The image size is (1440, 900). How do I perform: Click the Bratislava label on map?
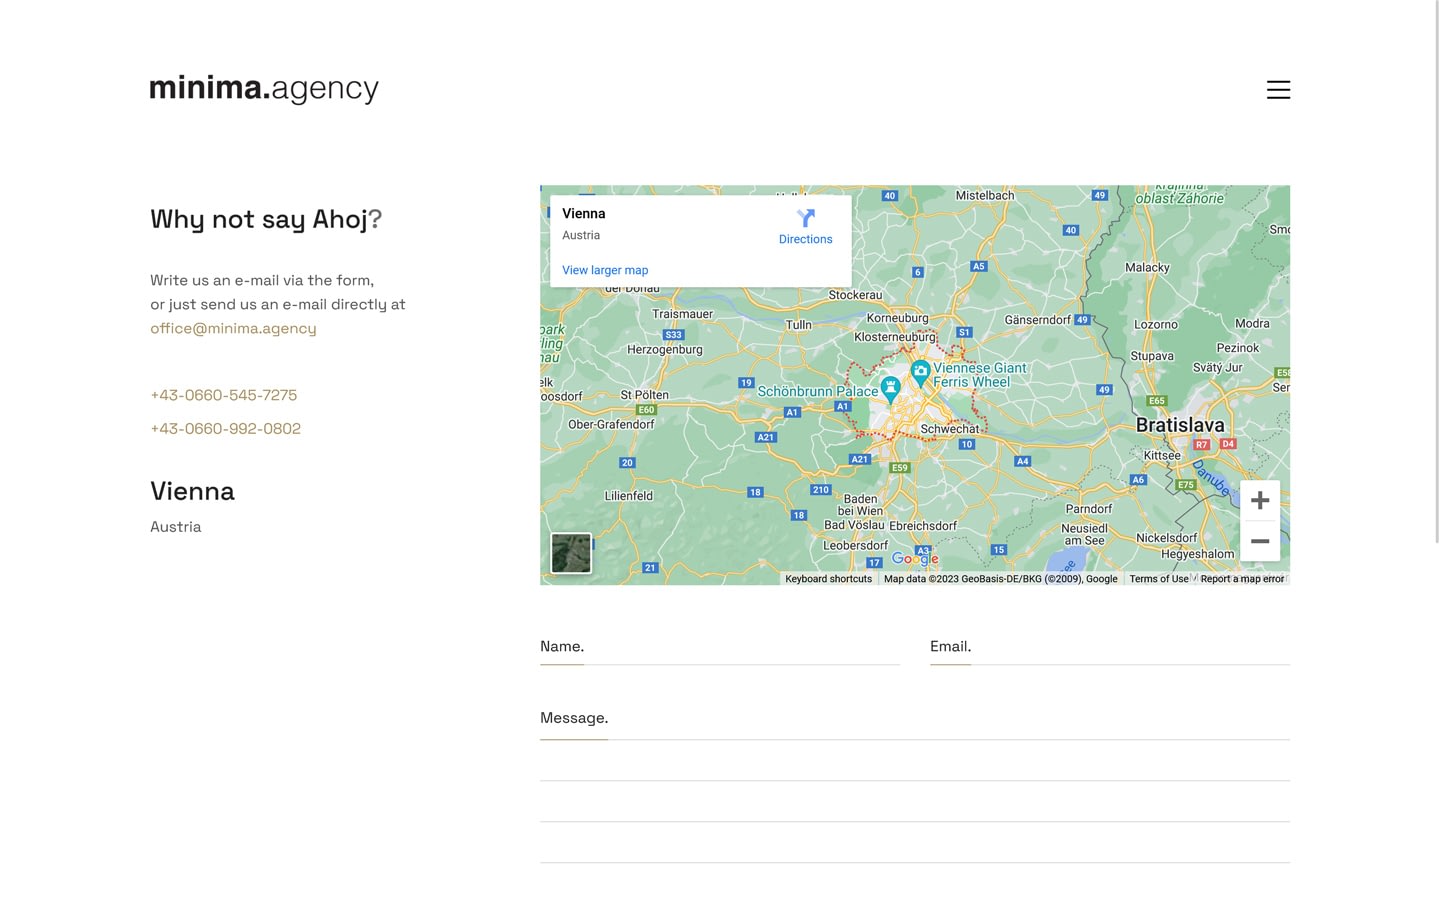click(1179, 425)
